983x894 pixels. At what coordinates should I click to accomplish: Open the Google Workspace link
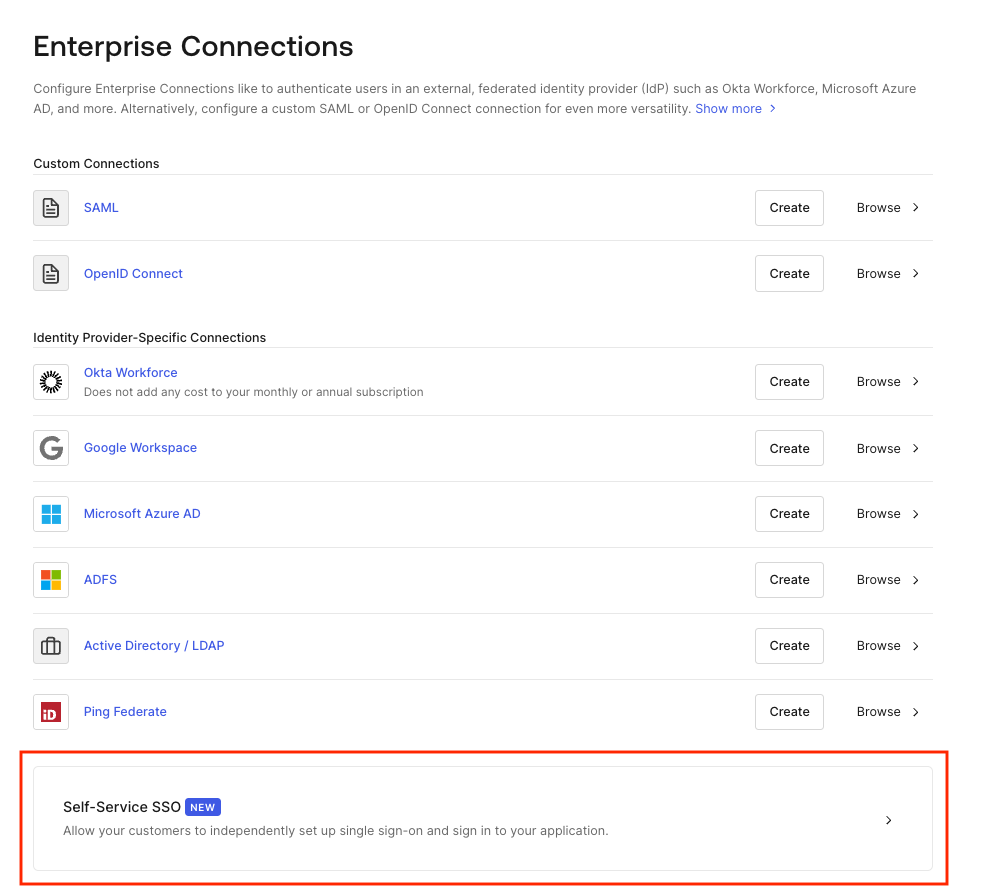point(140,448)
